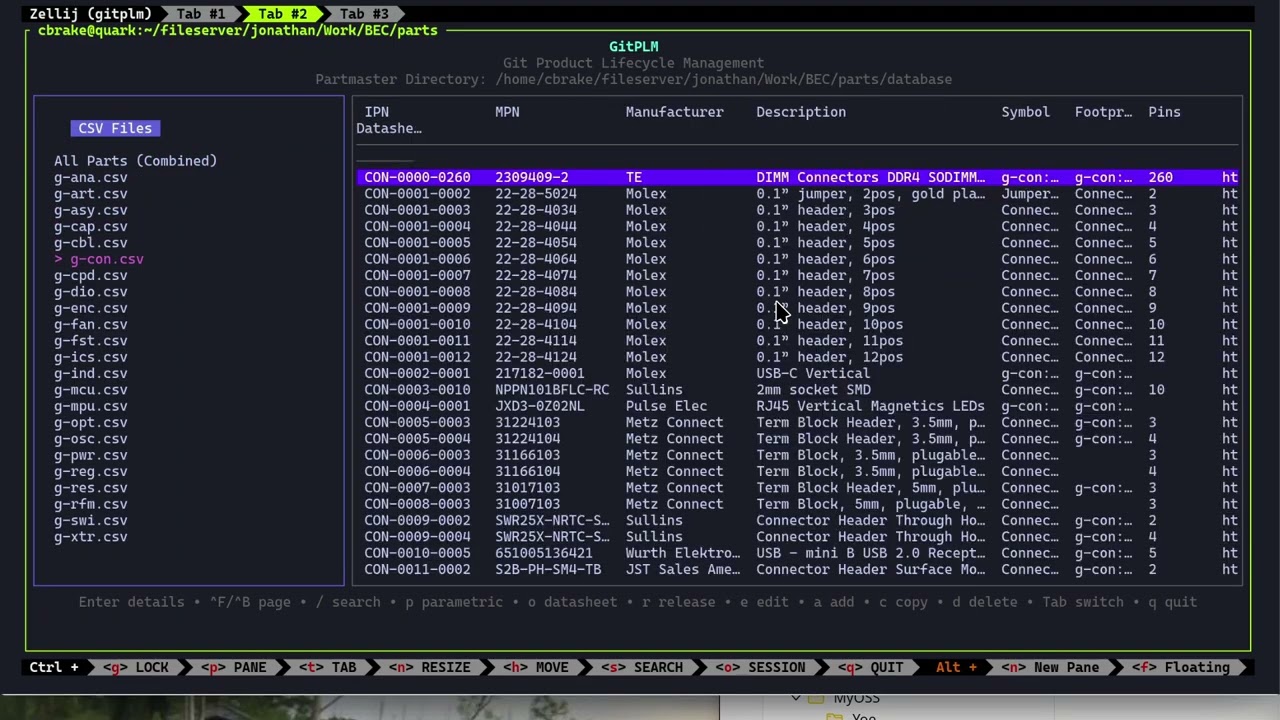Select g-opt.csv file
Viewport: 1280px width, 720px height.
[x=91, y=422]
